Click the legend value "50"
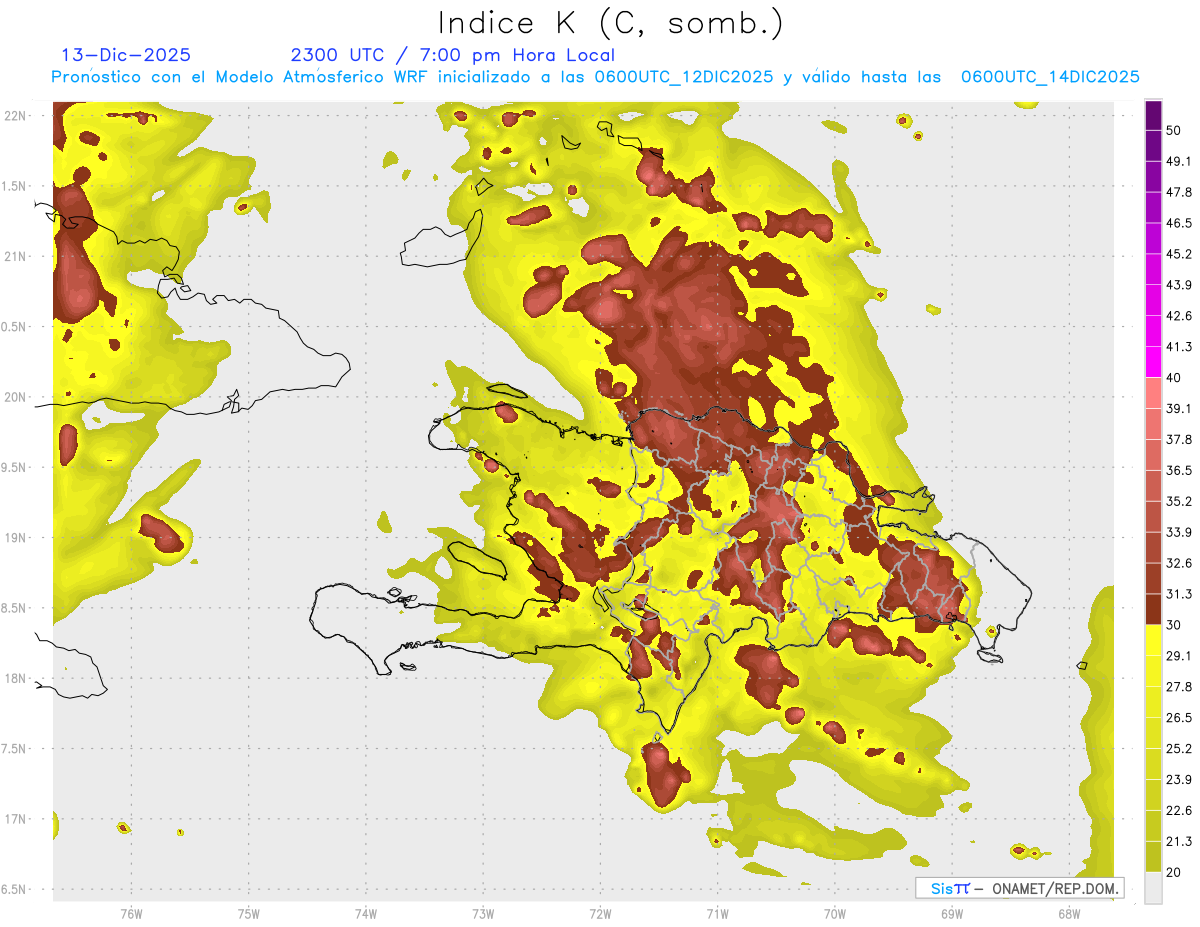The width and height of the screenshot is (1200, 927). [x=1174, y=130]
